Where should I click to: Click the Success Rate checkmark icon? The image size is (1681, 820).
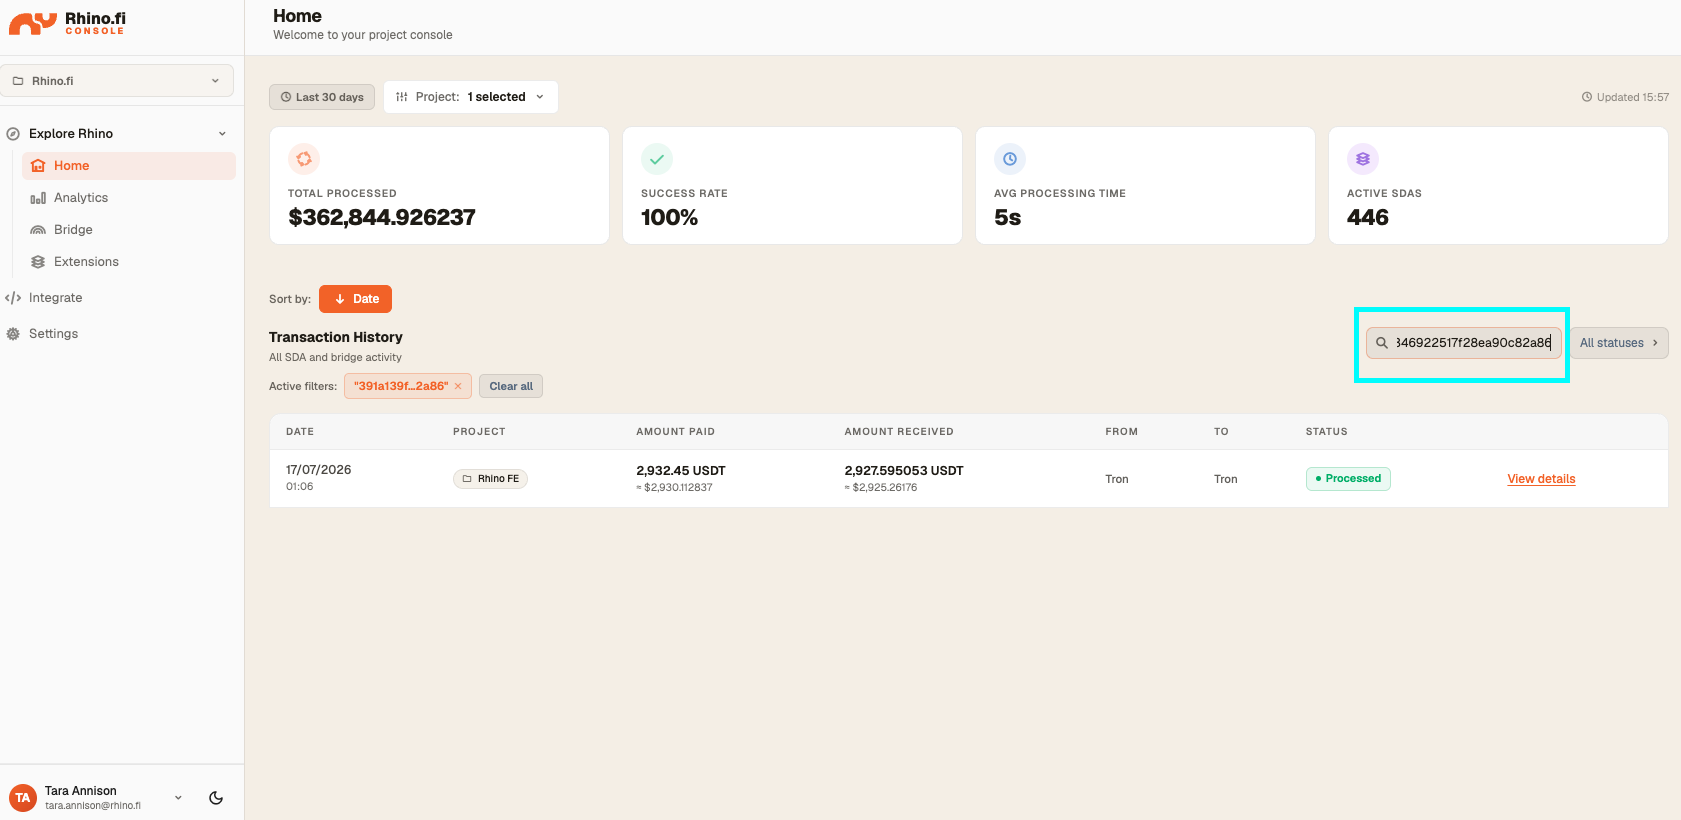coord(657,159)
